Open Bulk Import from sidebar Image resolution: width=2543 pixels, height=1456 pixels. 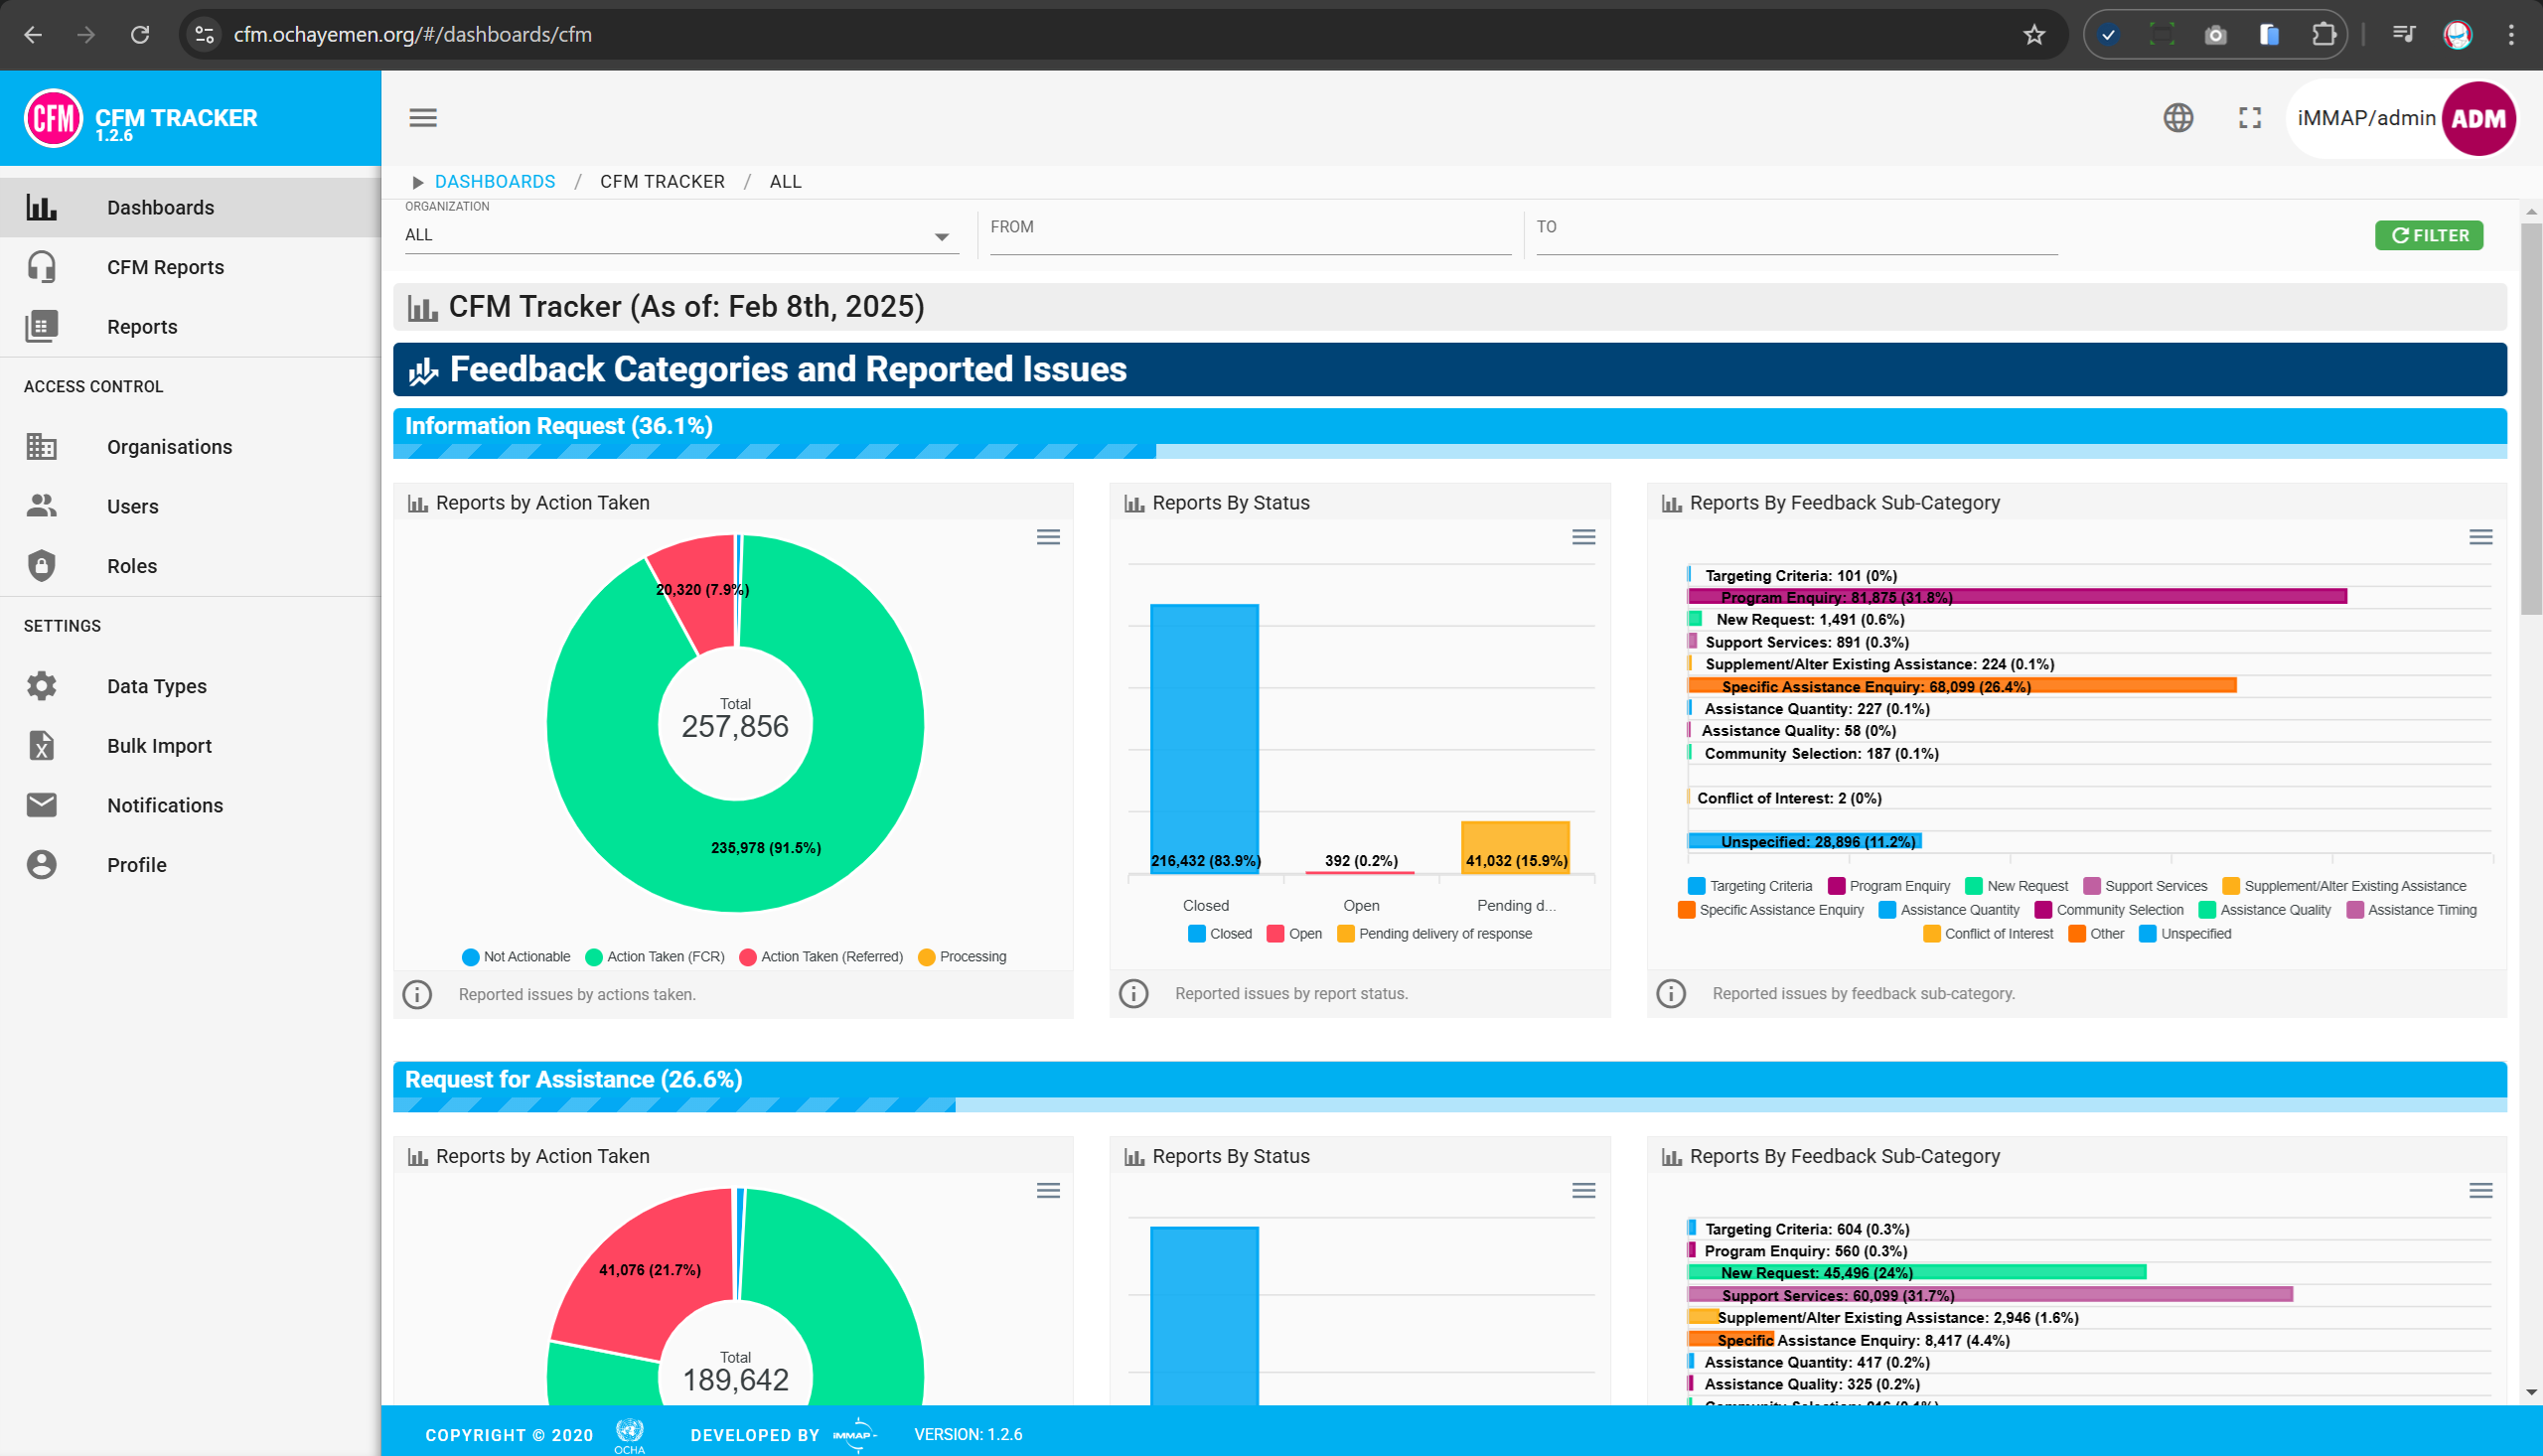click(x=159, y=746)
